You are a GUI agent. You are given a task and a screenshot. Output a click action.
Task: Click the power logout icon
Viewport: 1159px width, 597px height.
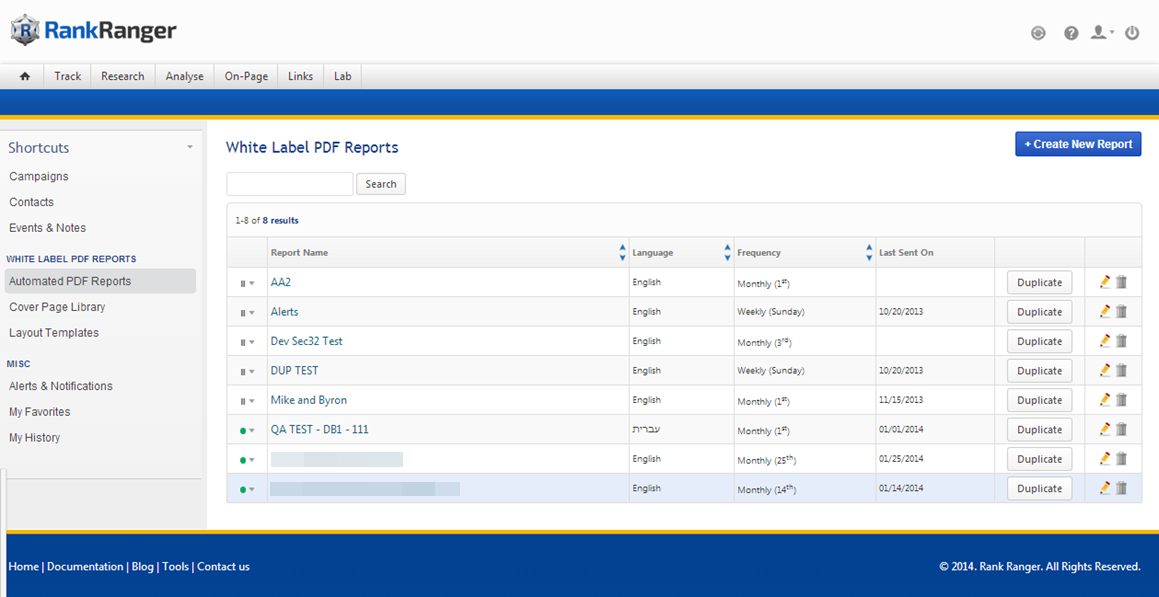tap(1132, 33)
